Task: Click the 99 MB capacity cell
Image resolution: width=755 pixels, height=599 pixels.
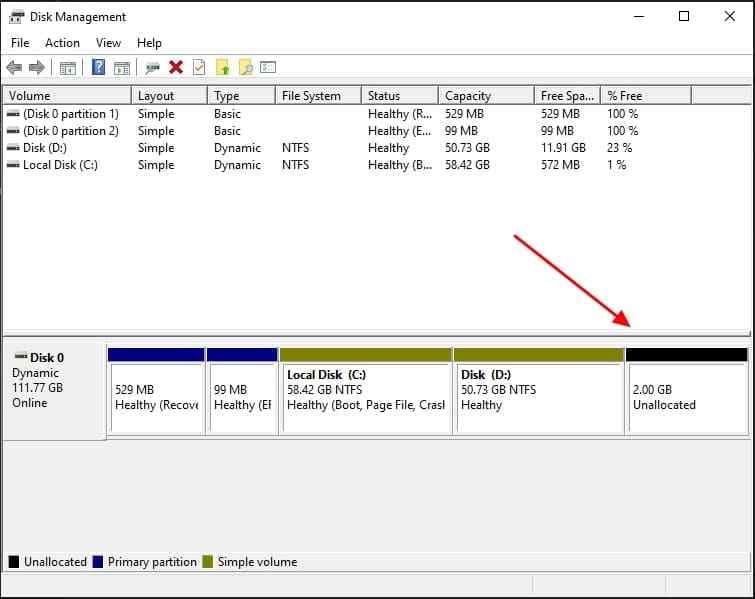Action: point(461,131)
